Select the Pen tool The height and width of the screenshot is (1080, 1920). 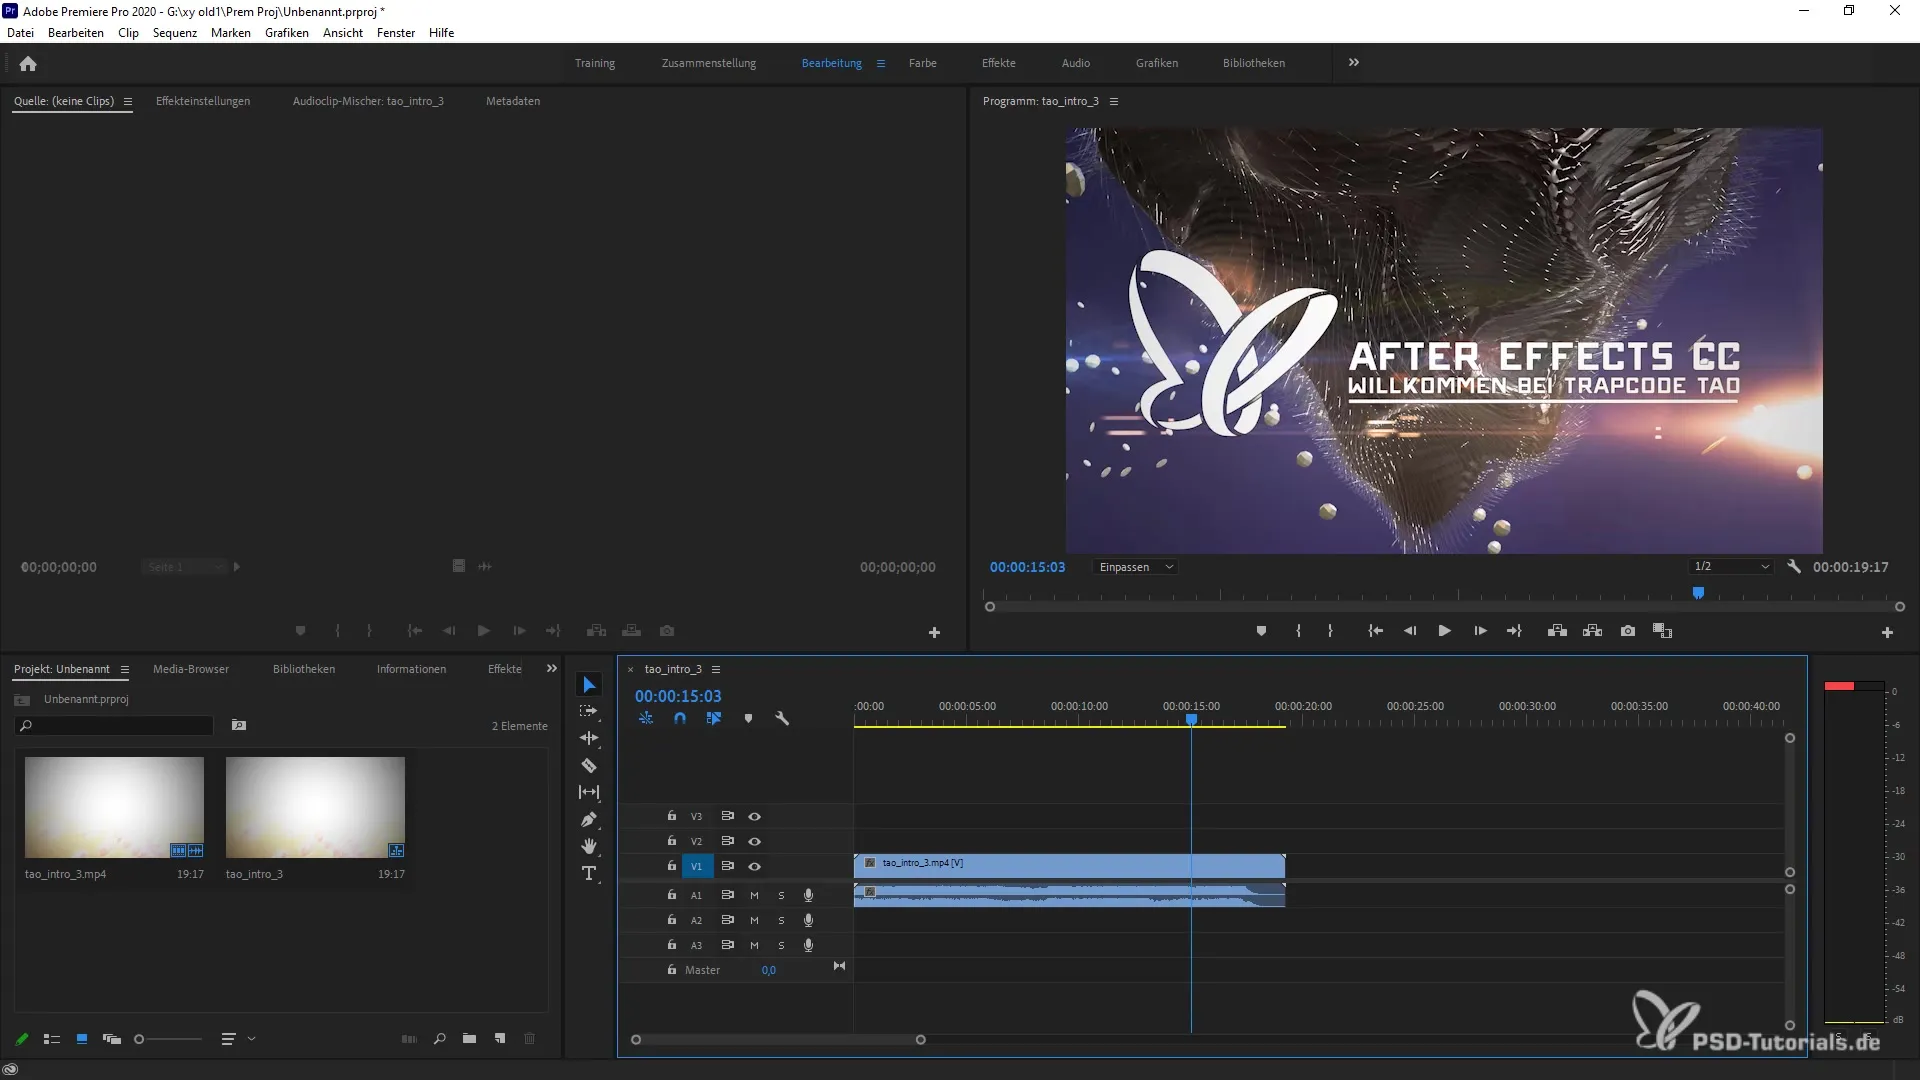pos(589,820)
